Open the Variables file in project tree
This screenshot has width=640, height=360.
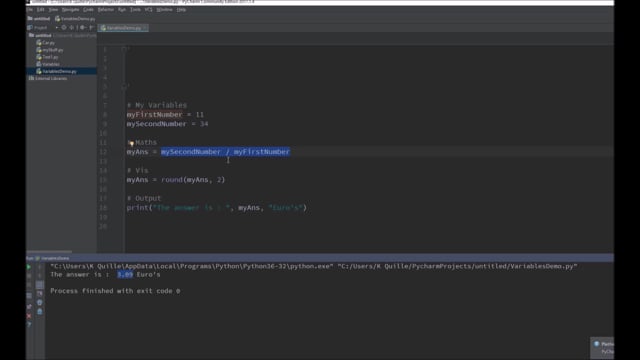(x=48, y=64)
